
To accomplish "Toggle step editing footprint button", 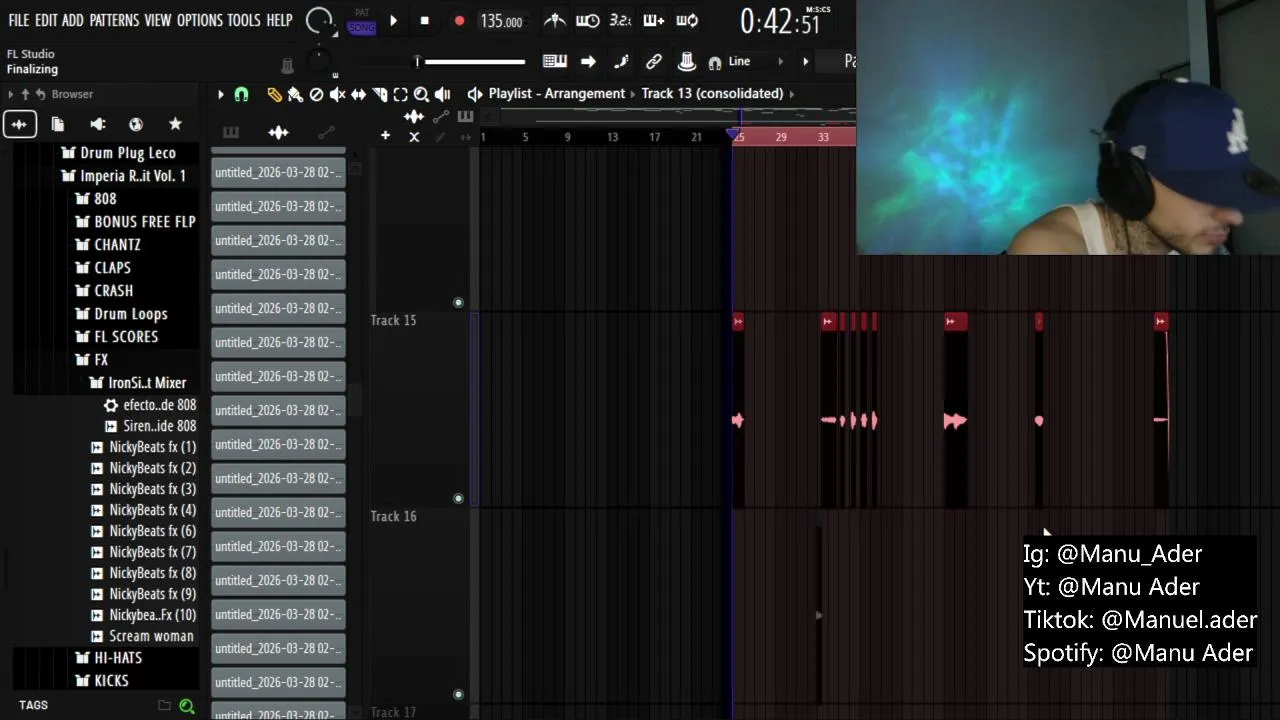I will 621,62.
